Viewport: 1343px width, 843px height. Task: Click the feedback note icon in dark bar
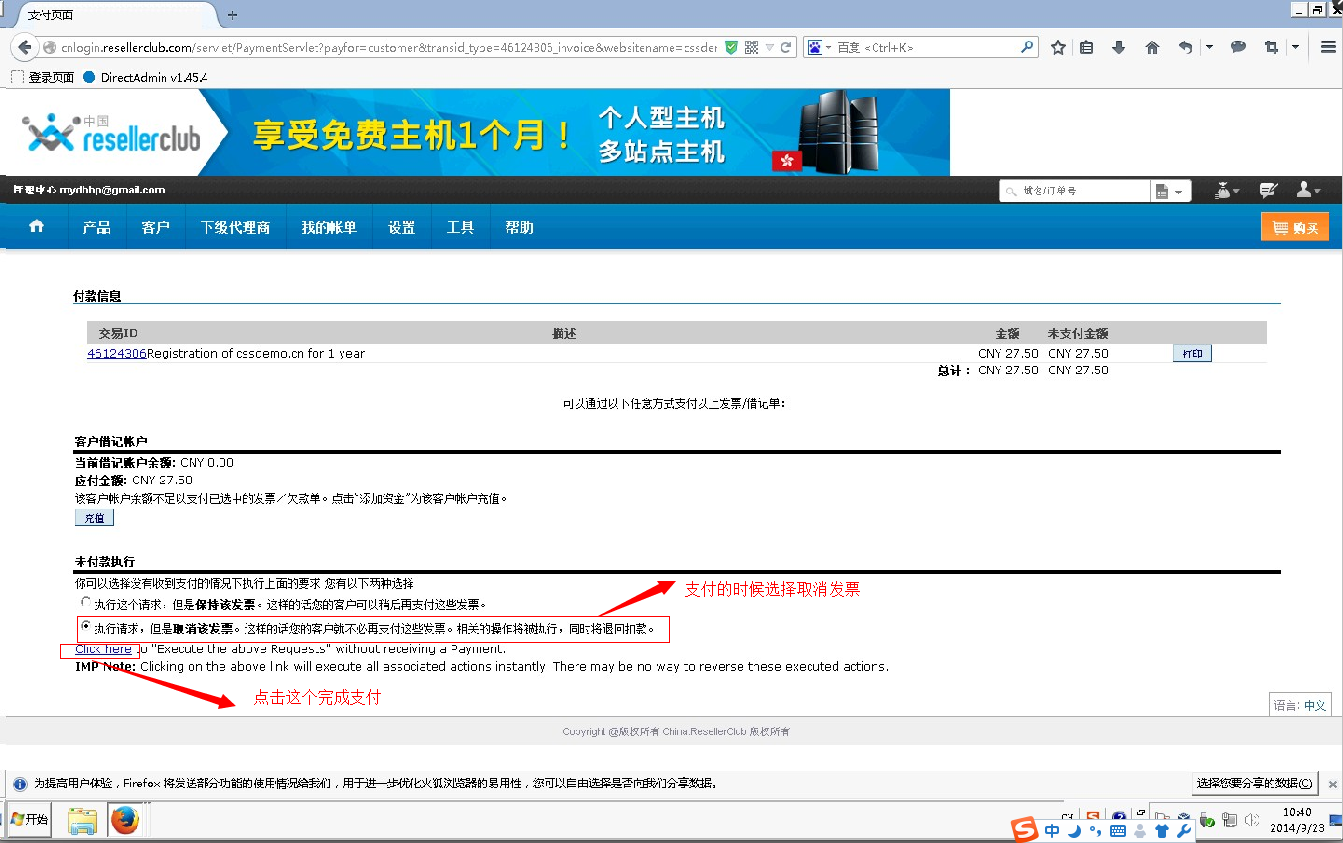click(x=1269, y=190)
